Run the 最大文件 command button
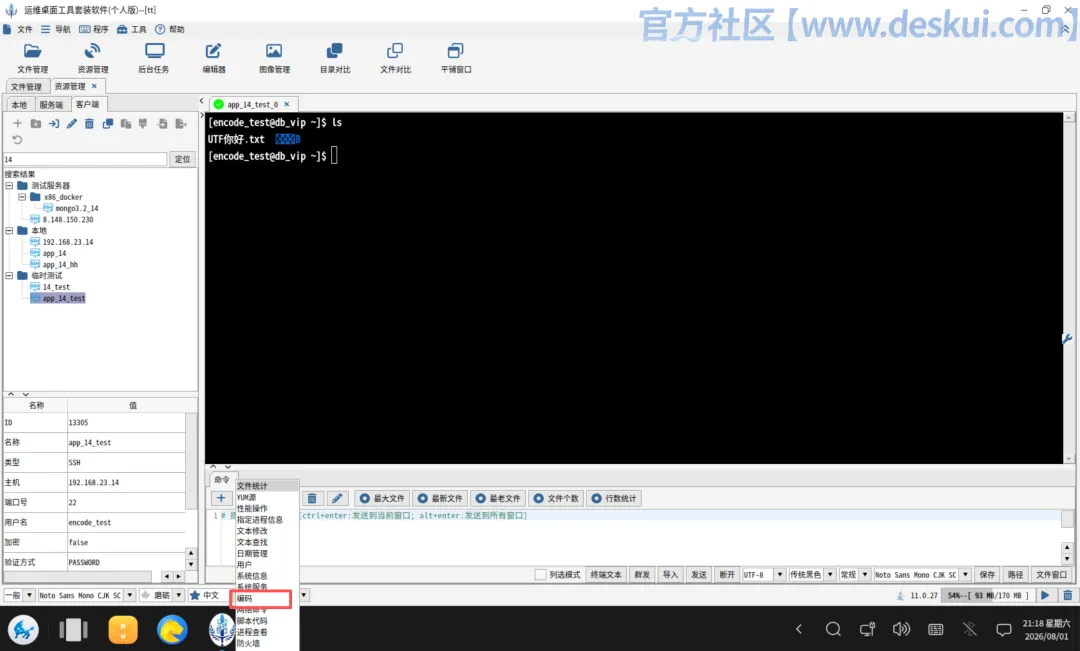The image size is (1080, 651). (382, 498)
